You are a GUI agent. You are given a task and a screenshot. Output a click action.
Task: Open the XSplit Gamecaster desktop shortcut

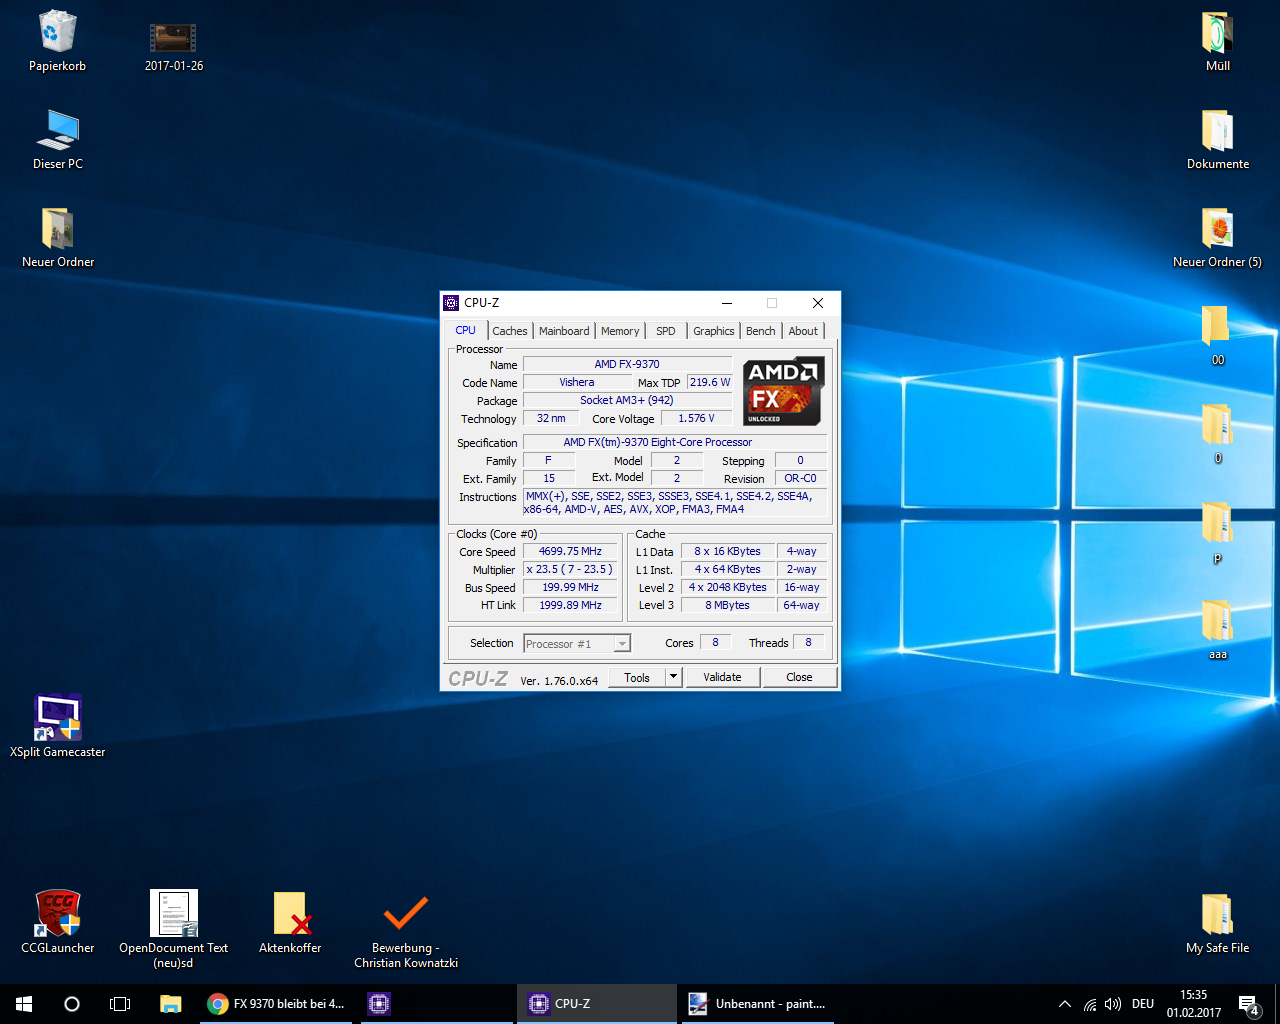57,718
